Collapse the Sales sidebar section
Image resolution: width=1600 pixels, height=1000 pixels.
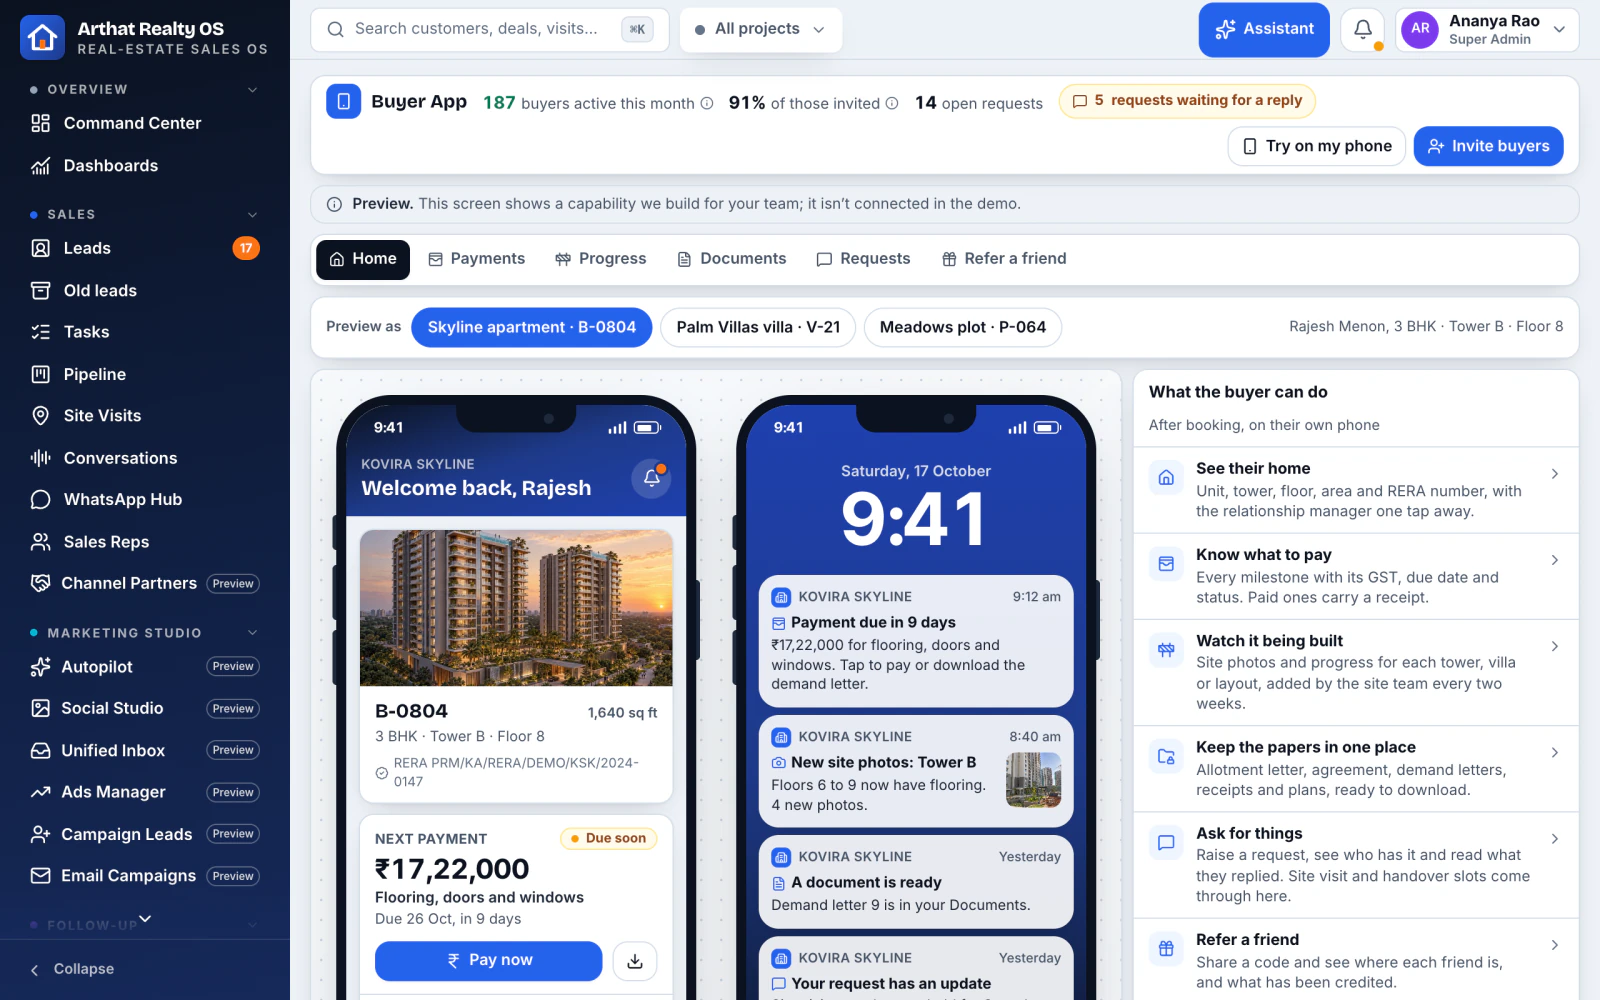point(253,215)
